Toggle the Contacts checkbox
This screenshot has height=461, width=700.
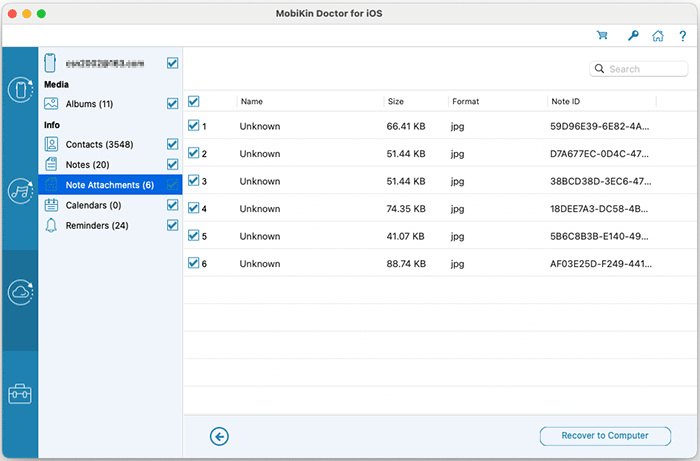172,144
